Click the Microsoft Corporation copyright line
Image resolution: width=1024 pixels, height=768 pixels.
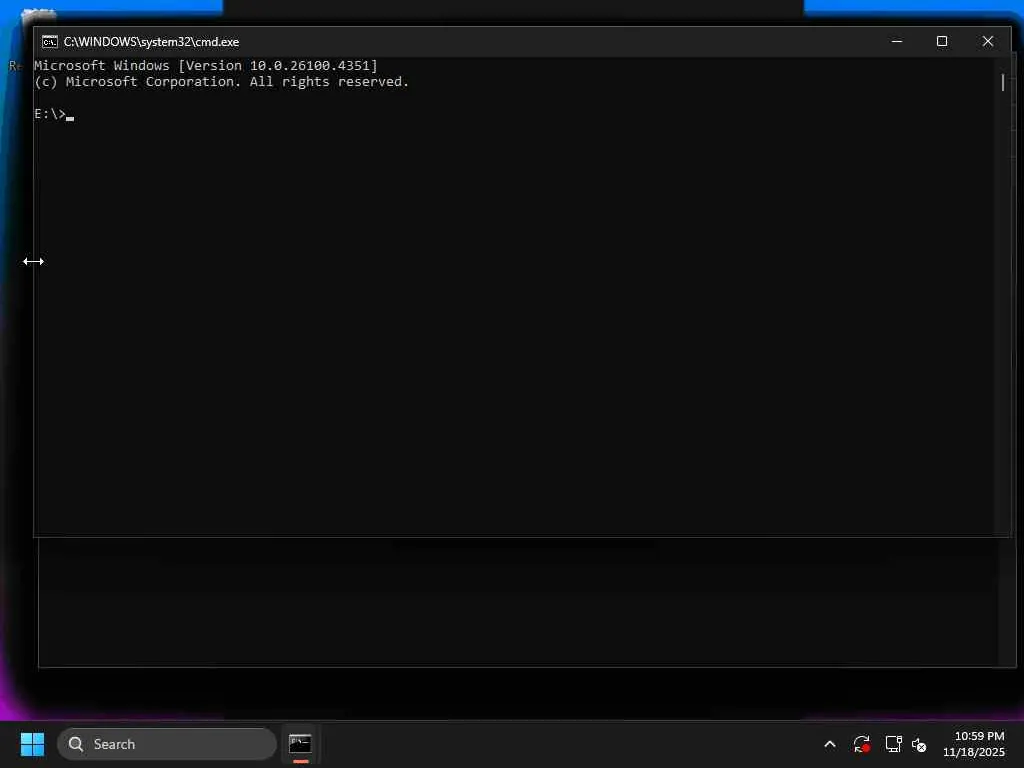(x=221, y=82)
